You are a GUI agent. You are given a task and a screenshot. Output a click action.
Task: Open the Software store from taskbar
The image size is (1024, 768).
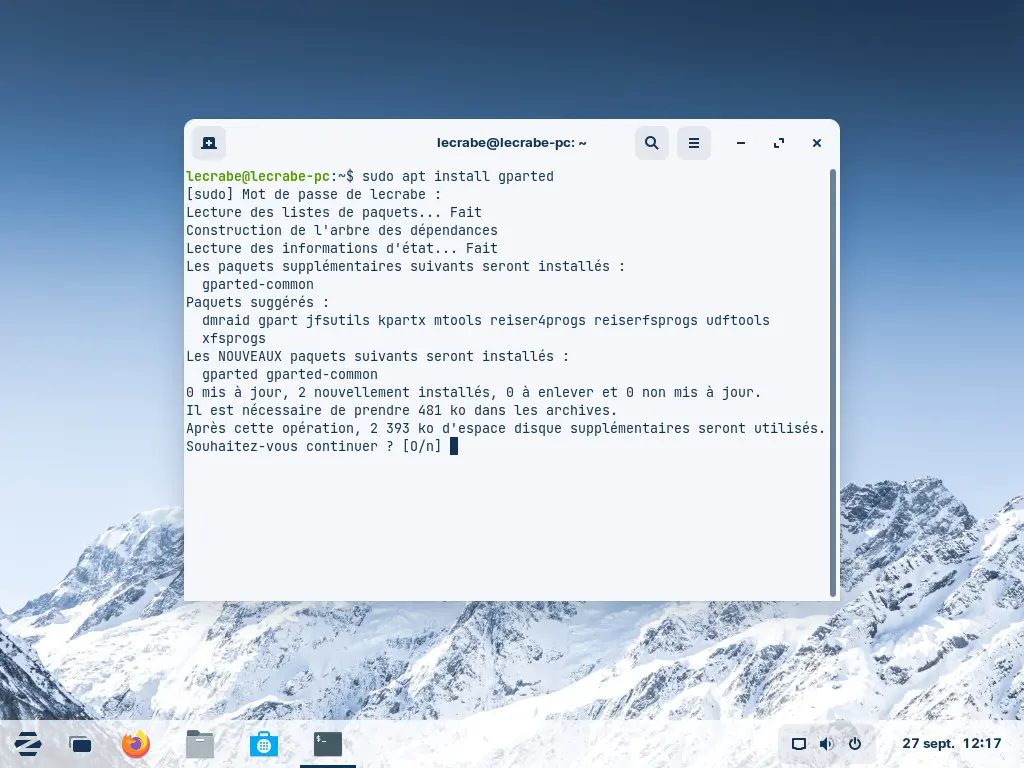pos(263,744)
